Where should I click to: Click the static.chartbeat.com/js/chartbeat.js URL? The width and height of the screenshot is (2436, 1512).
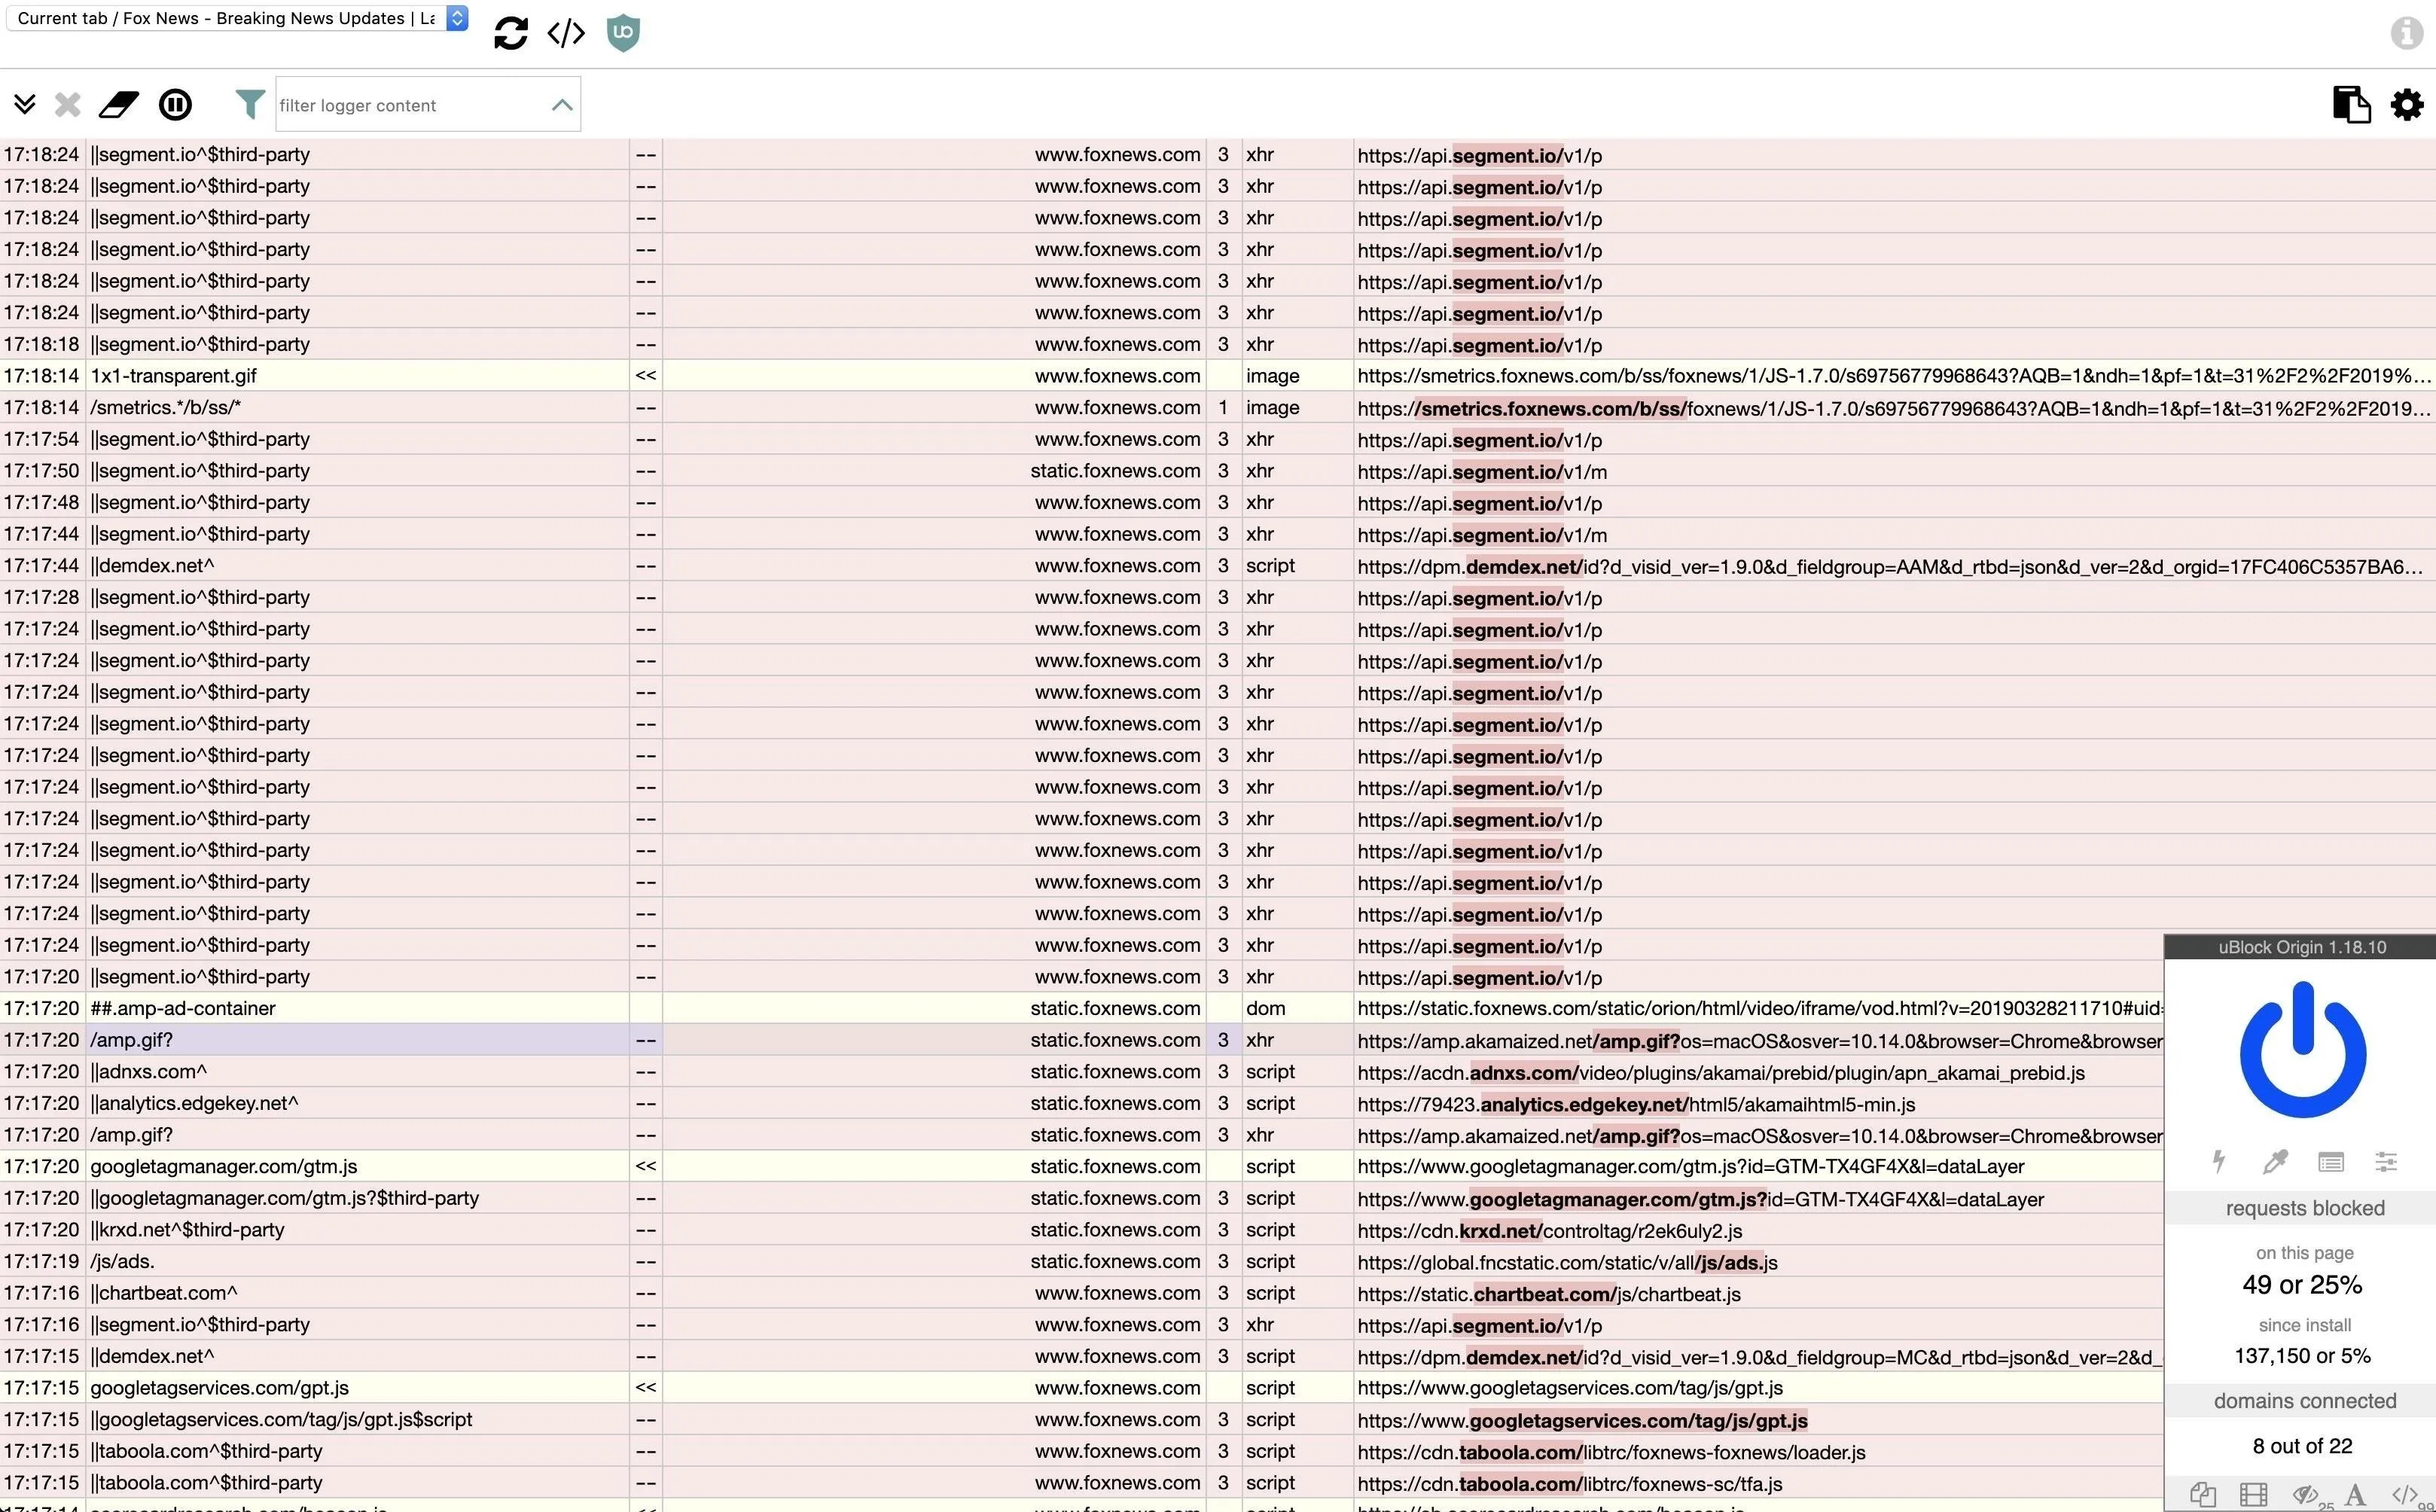1549,1294
